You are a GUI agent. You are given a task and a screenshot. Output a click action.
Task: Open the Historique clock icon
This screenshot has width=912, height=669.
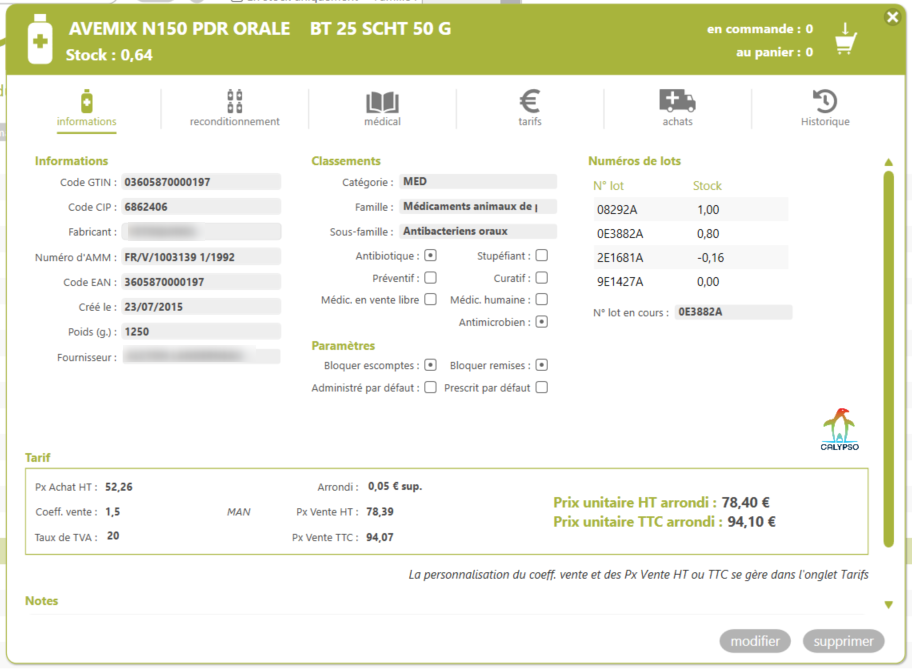(x=825, y=101)
